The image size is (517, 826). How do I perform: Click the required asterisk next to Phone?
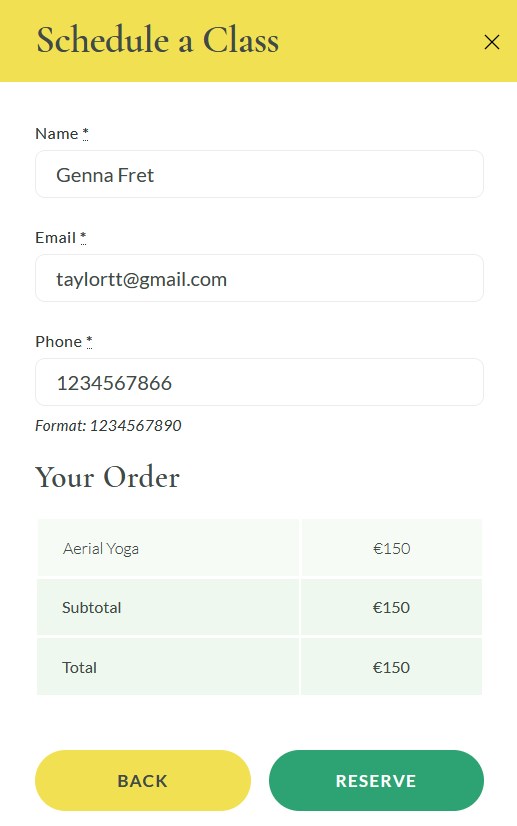89,341
